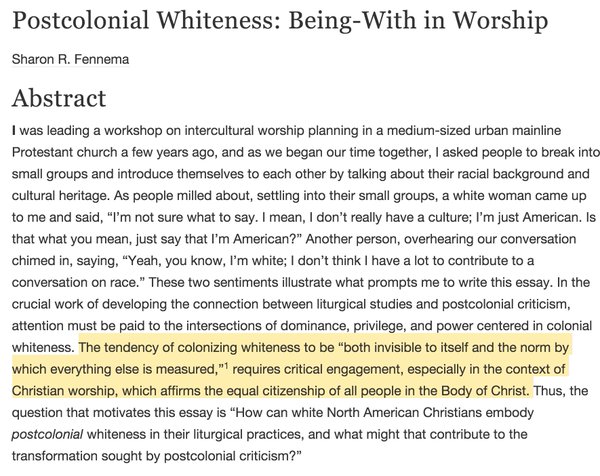Click the italic word postcolonial

coord(47,435)
